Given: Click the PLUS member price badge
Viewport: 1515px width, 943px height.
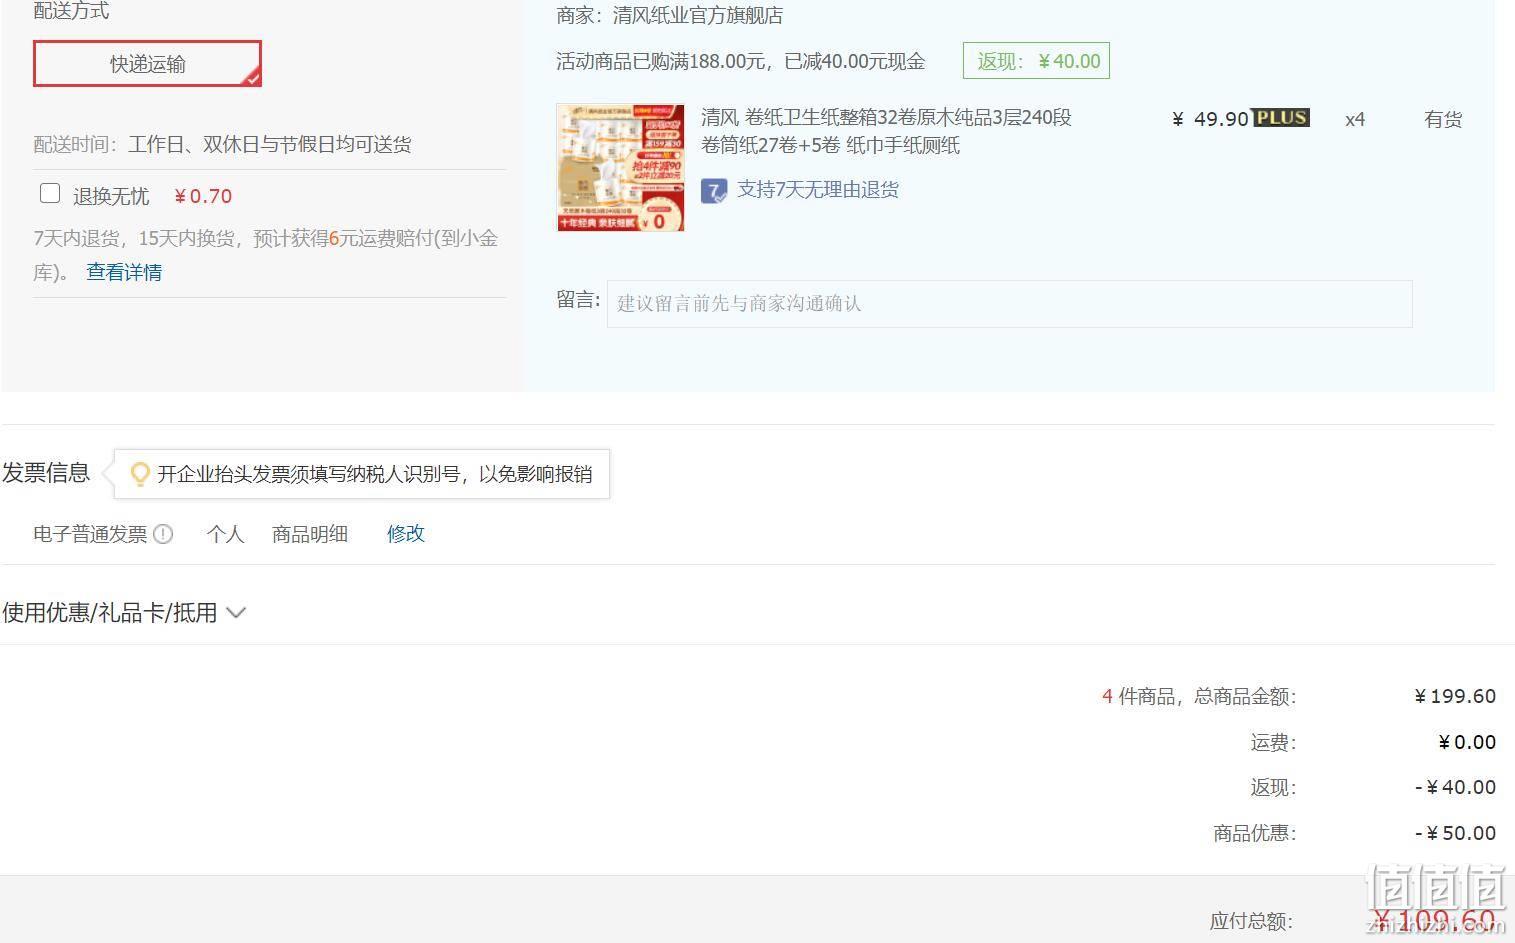Looking at the screenshot, I should (x=1282, y=118).
